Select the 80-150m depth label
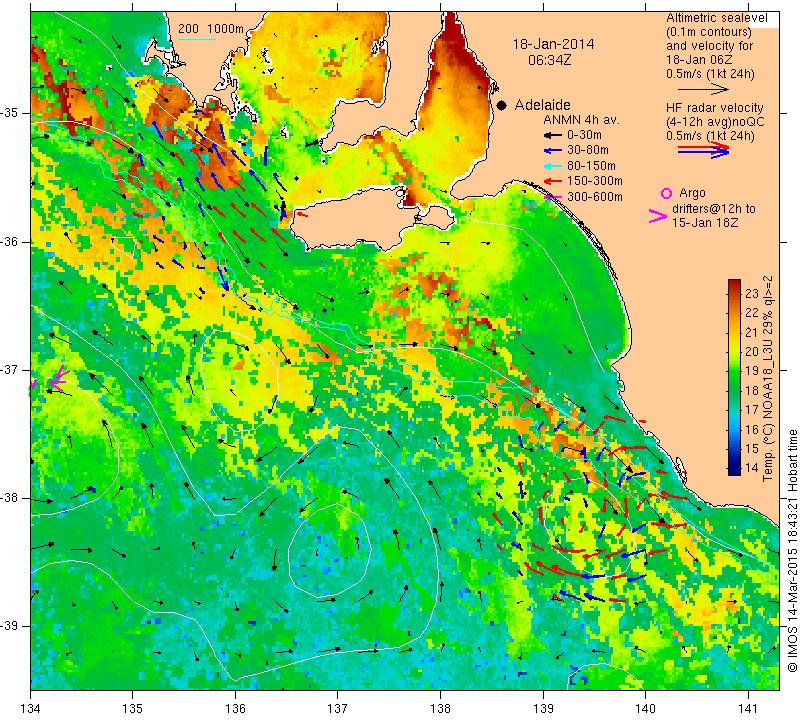Image resolution: width=800 pixels, height=720 pixels. pyautogui.click(x=591, y=166)
